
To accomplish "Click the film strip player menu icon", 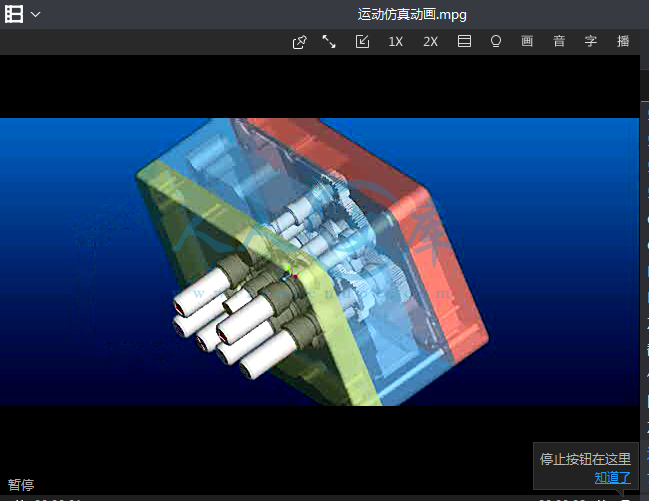I will click(14, 14).
